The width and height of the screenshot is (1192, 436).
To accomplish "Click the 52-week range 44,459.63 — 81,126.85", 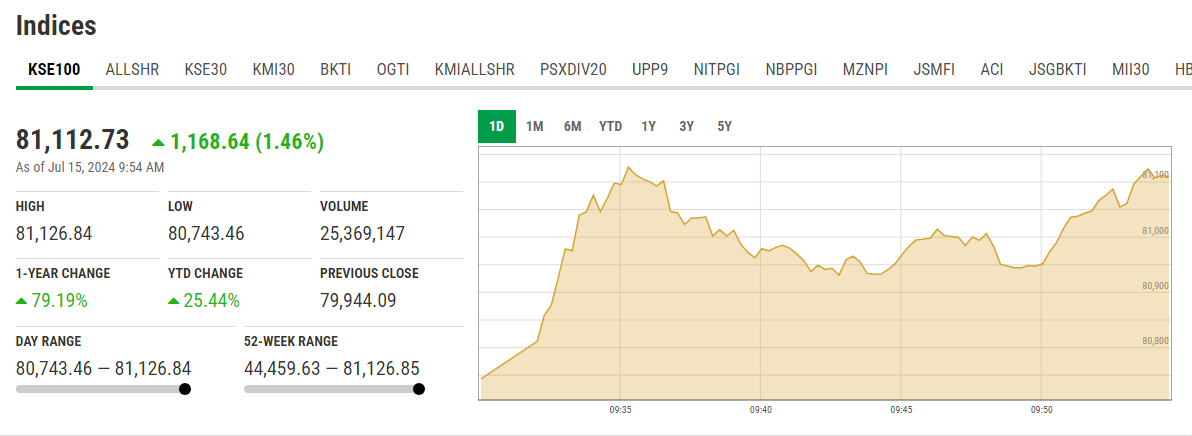I will click(331, 369).
